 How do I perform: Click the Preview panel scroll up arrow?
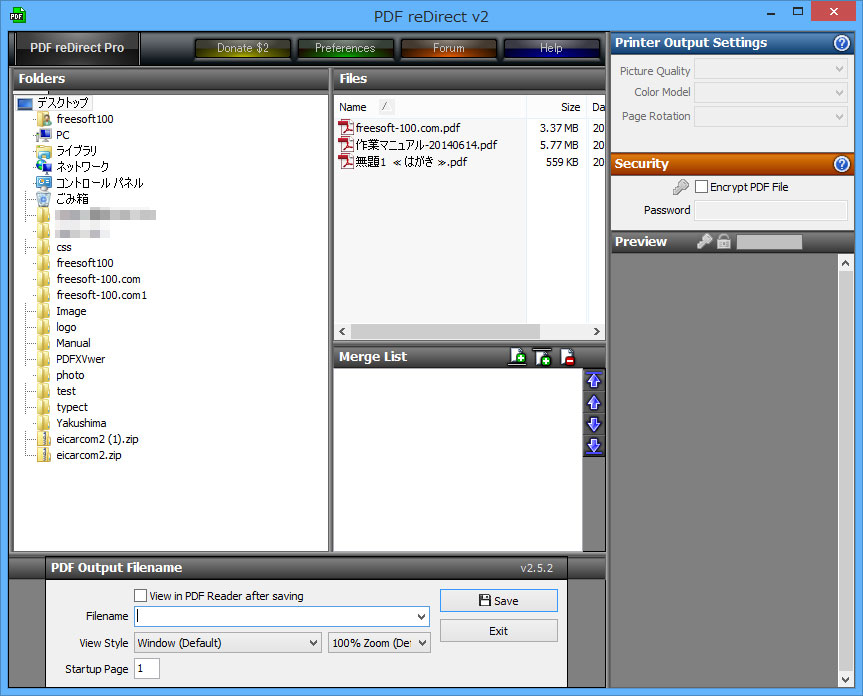click(846, 263)
